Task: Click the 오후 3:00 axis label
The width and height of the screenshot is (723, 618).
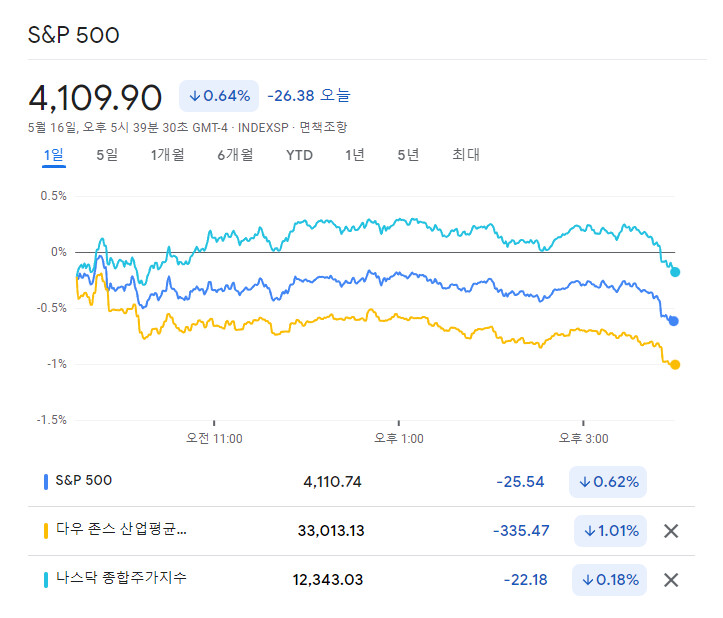Action: (x=583, y=439)
